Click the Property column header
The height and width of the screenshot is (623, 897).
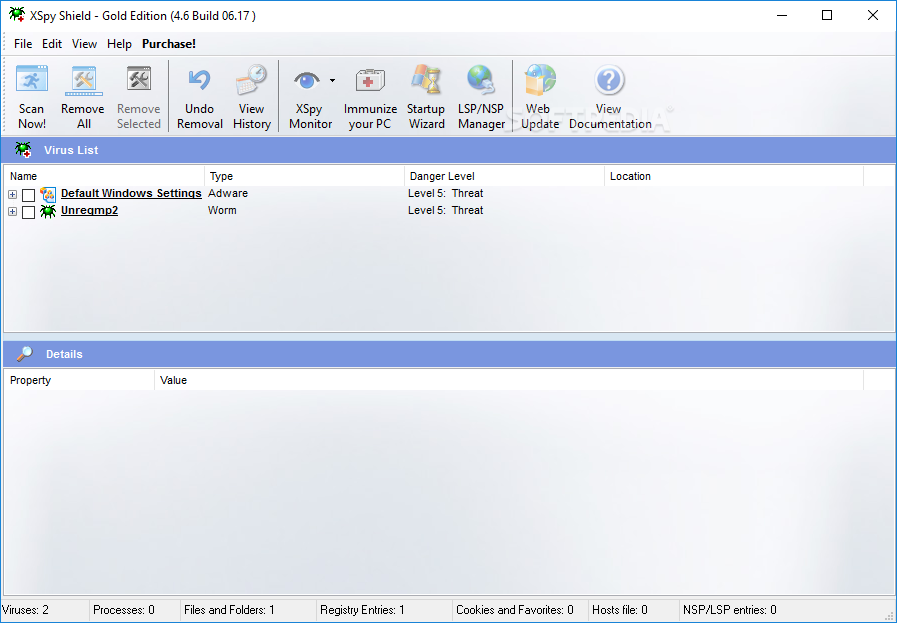click(x=79, y=380)
